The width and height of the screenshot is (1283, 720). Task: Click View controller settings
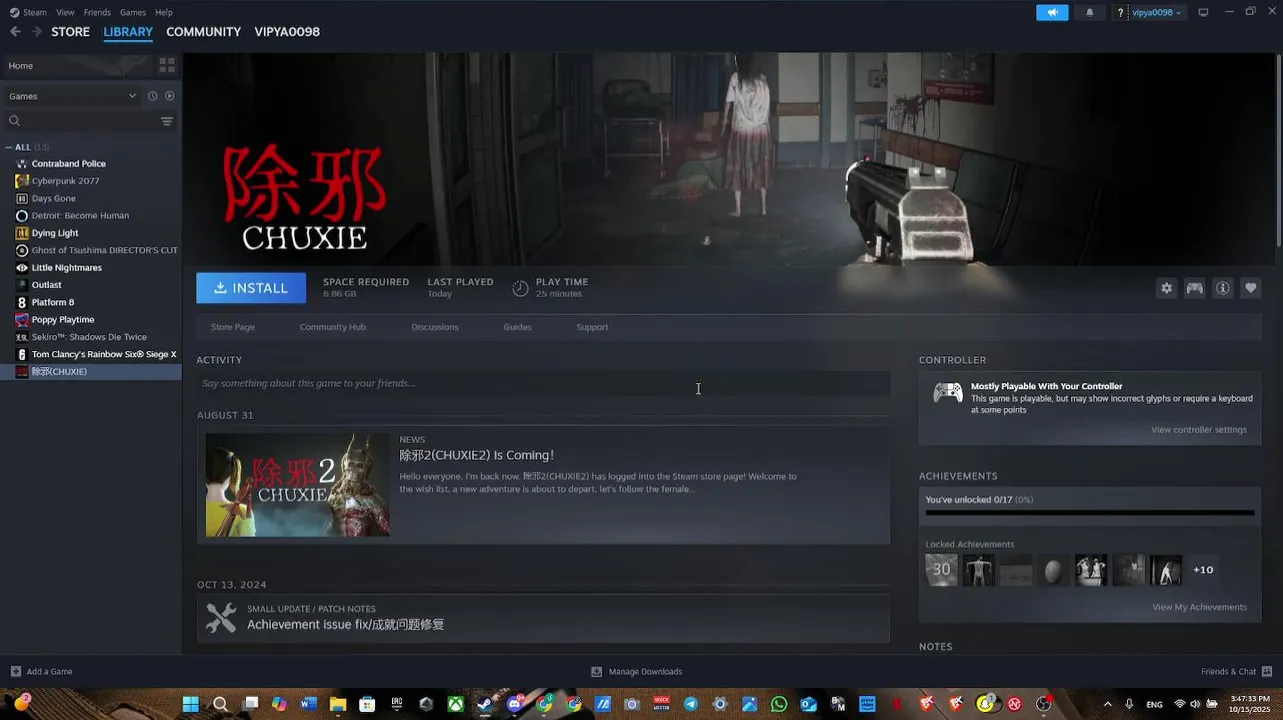click(x=1198, y=430)
